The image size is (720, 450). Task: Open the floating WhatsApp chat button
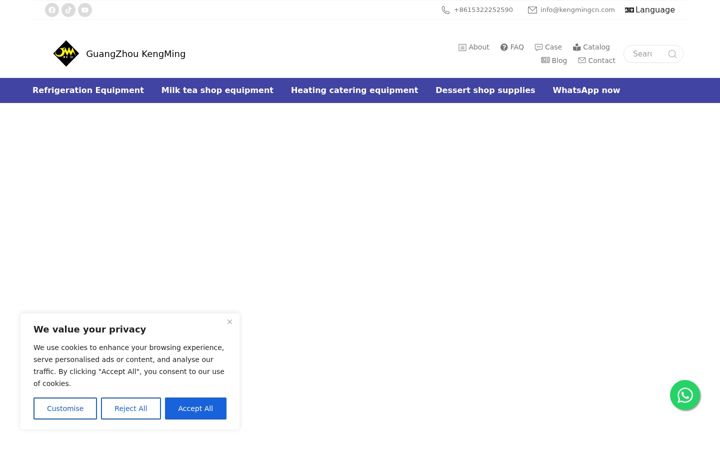point(685,395)
